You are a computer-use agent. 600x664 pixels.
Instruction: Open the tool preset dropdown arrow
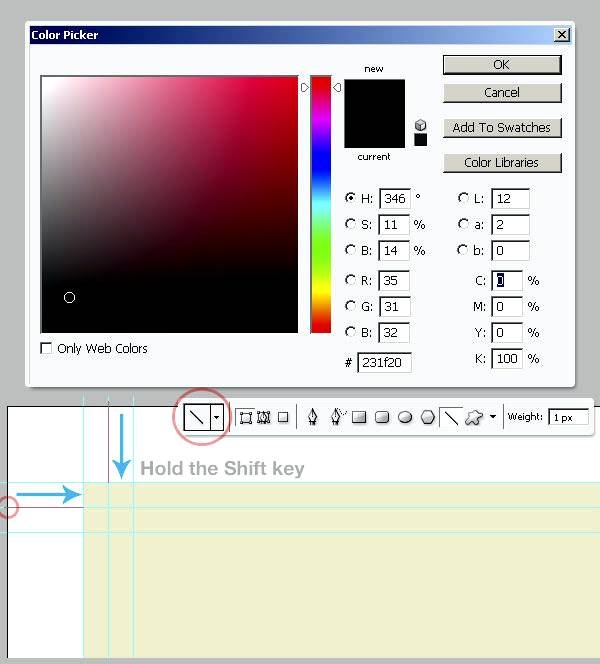click(x=217, y=417)
